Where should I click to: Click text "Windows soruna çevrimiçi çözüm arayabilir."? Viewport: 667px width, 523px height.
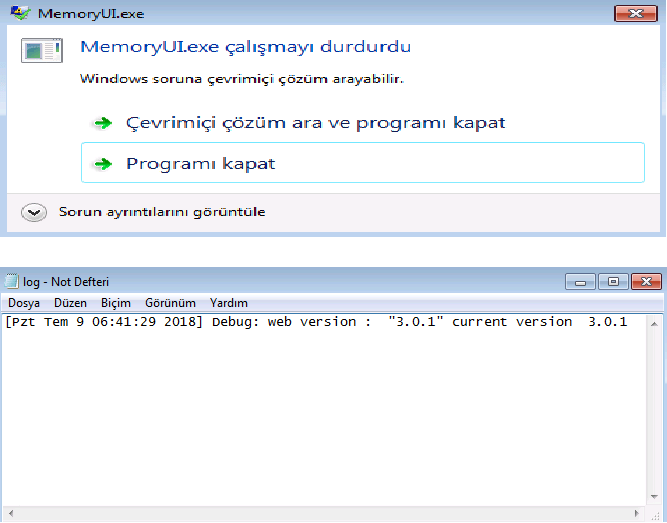click(x=242, y=79)
